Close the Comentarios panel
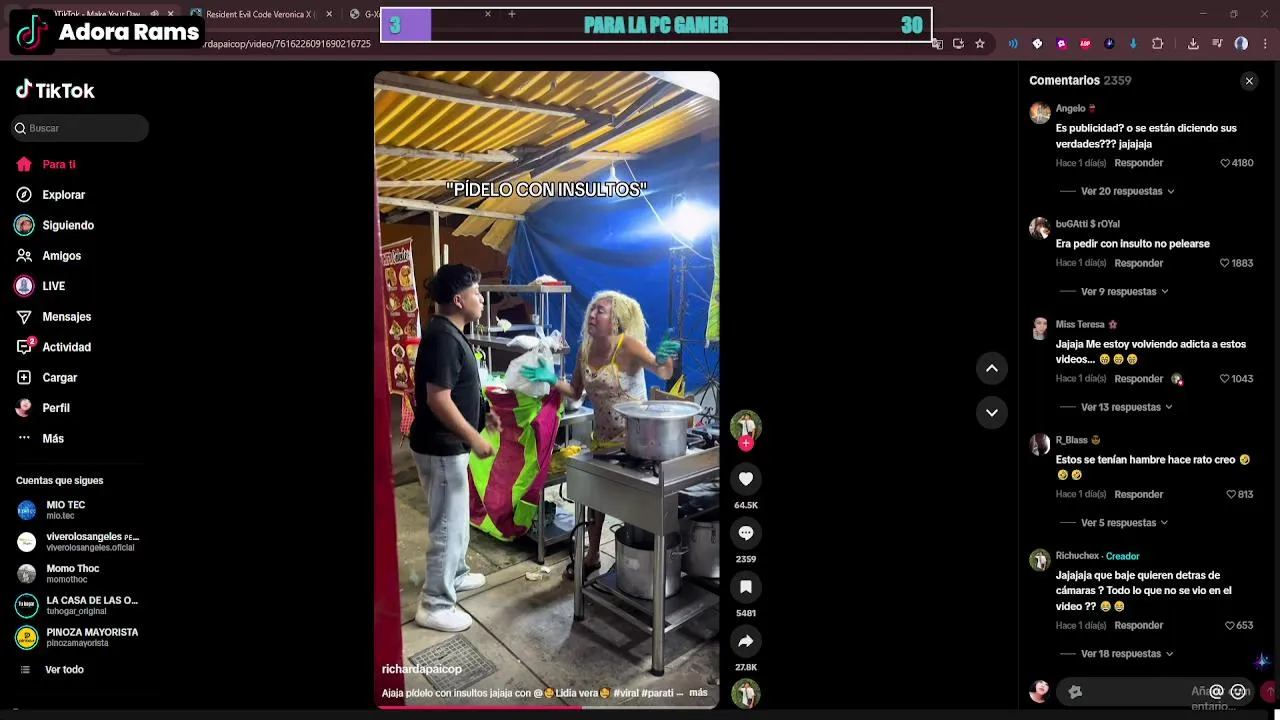 point(1249,81)
